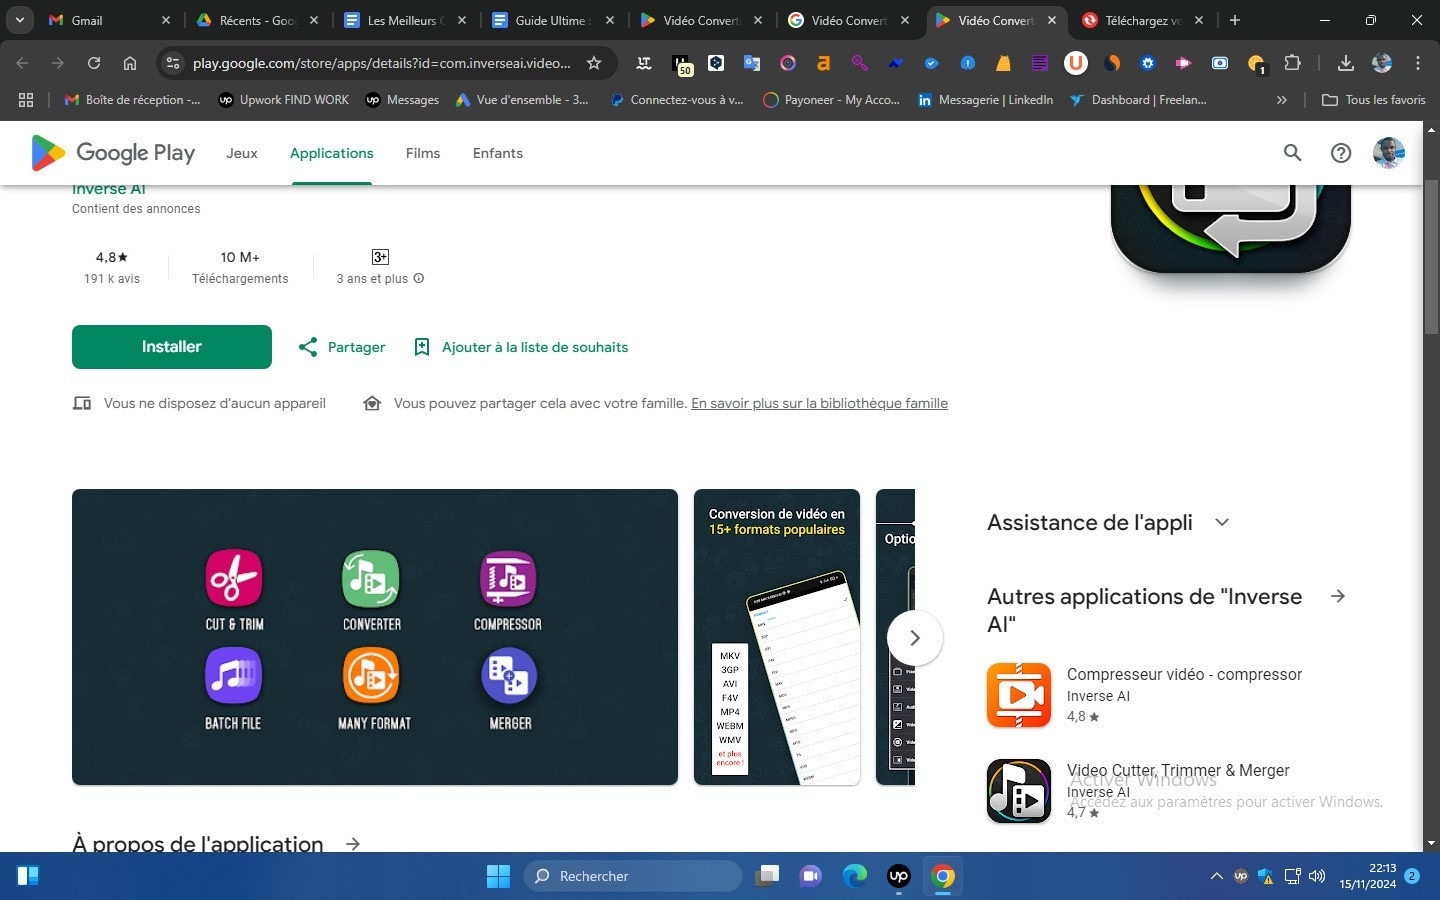Select the Applications tab

tap(332, 153)
